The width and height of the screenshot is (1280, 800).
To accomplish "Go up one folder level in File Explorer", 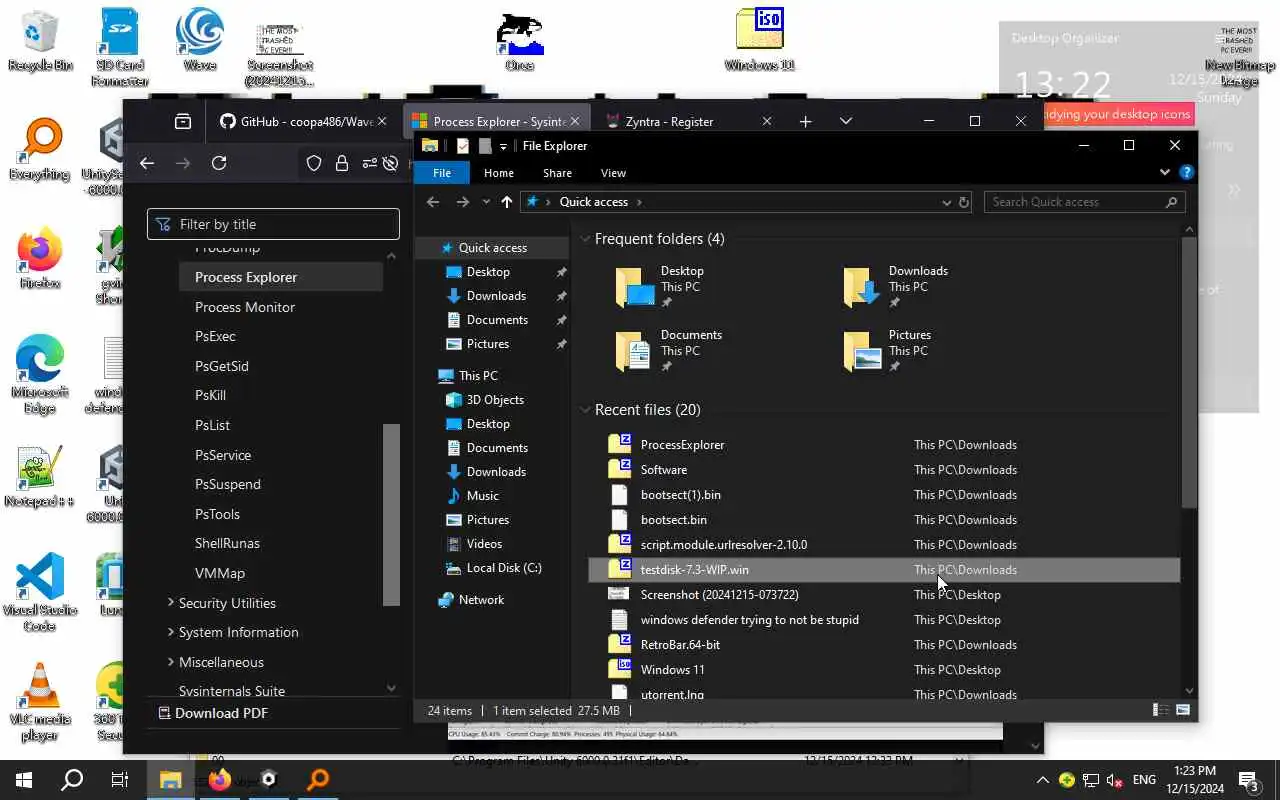I will [x=507, y=202].
